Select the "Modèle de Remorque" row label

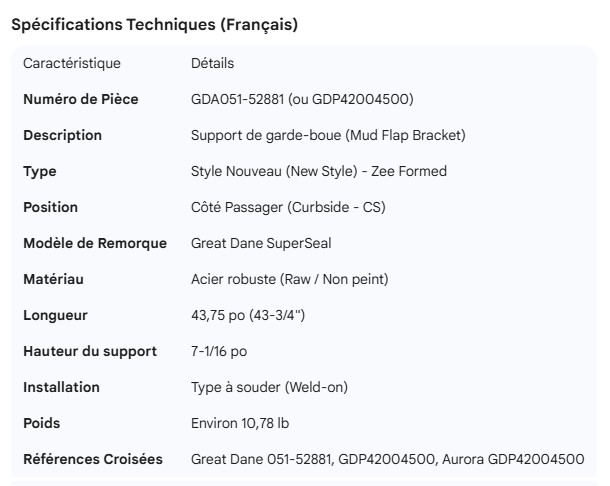(x=95, y=243)
